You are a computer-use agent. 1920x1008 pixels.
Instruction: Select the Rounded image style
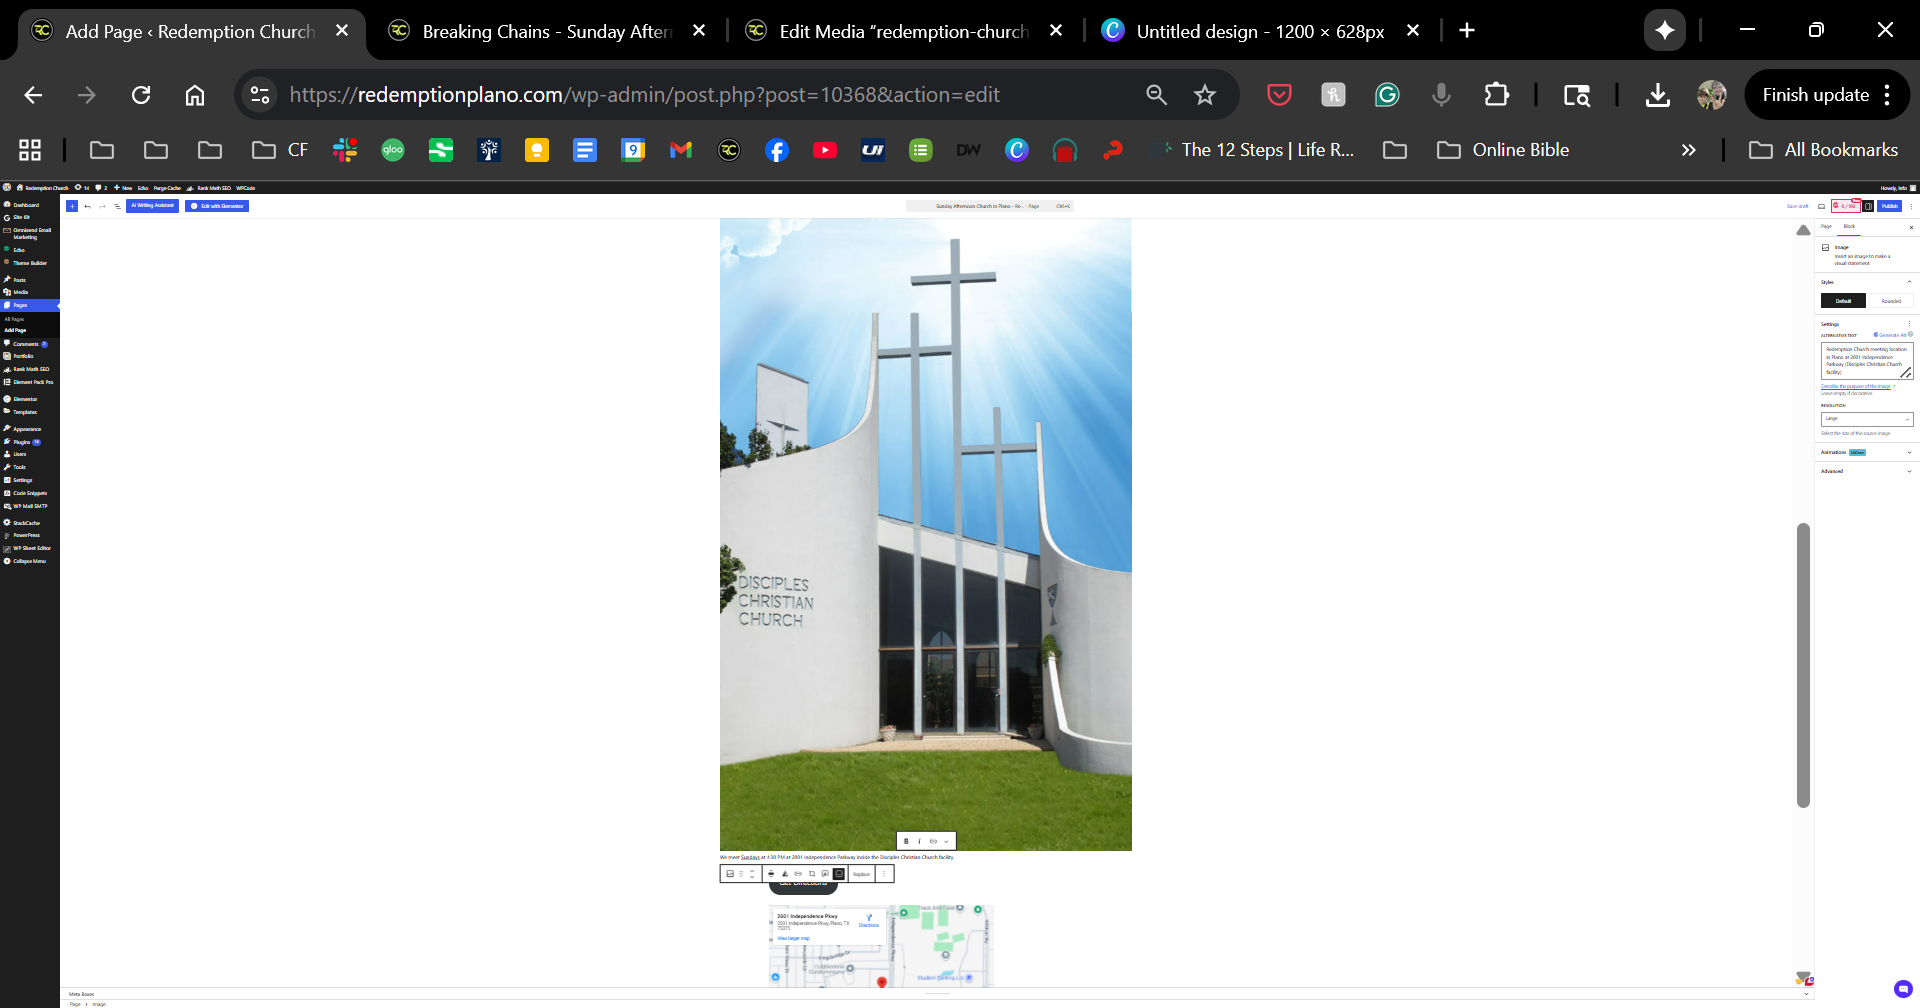coord(1891,301)
